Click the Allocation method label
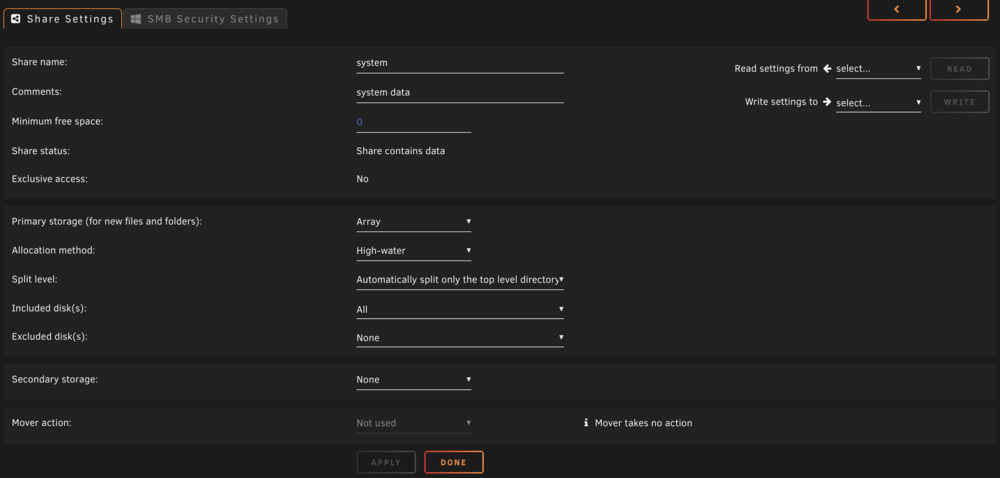Viewport: 1000px width, 478px height. 54,250
